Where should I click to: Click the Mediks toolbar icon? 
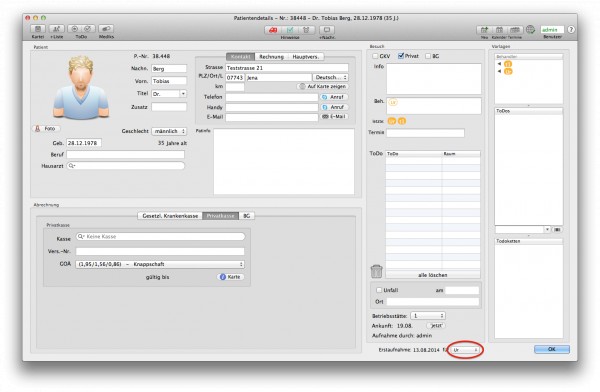pyautogui.click(x=106, y=29)
